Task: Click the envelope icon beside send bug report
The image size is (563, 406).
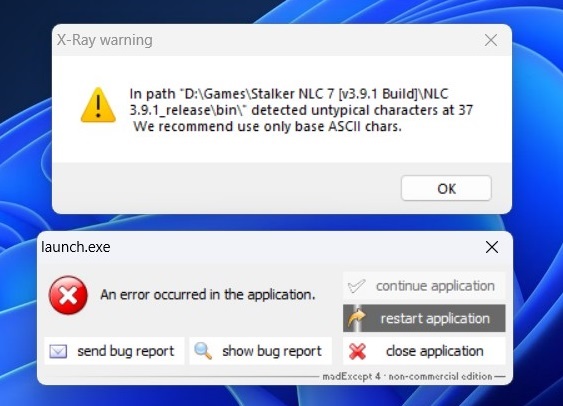Action: pos(58,351)
